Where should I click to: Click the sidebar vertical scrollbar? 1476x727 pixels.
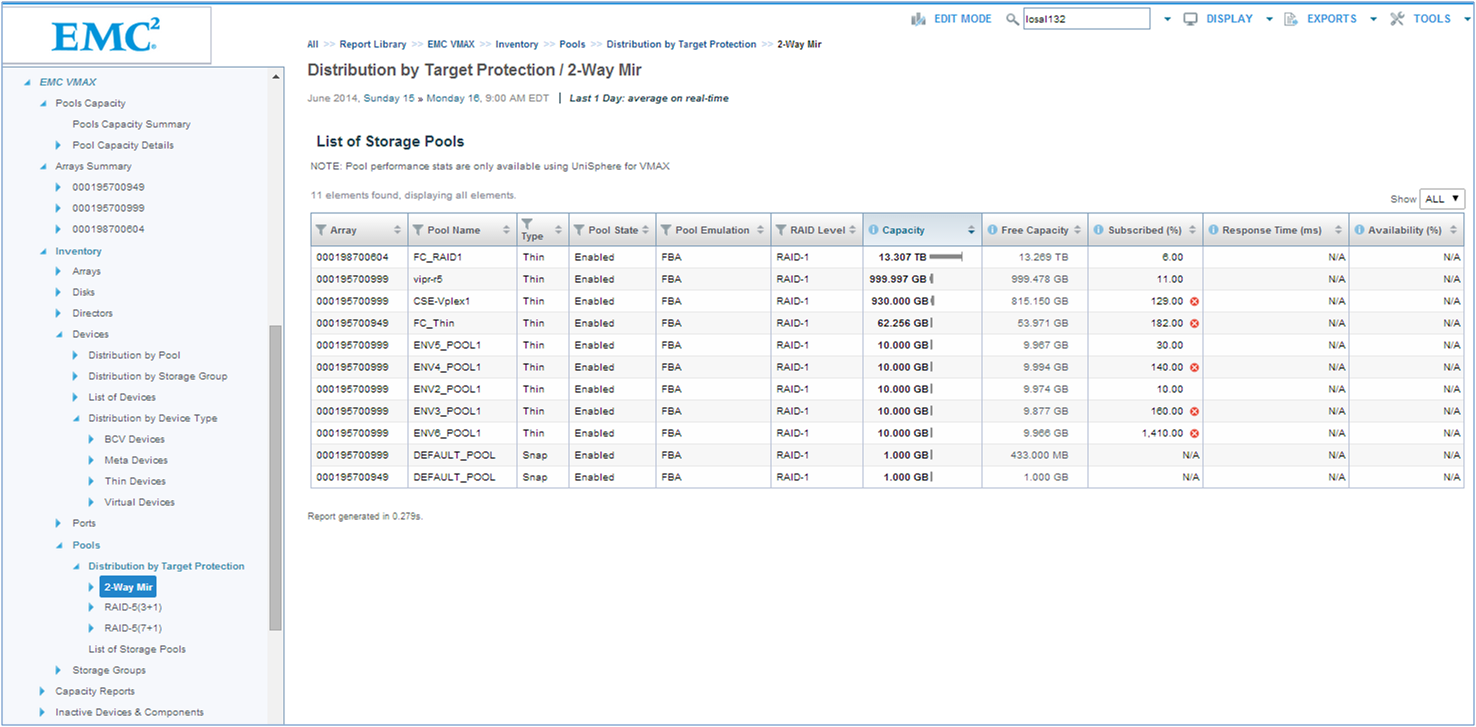point(276,478)
